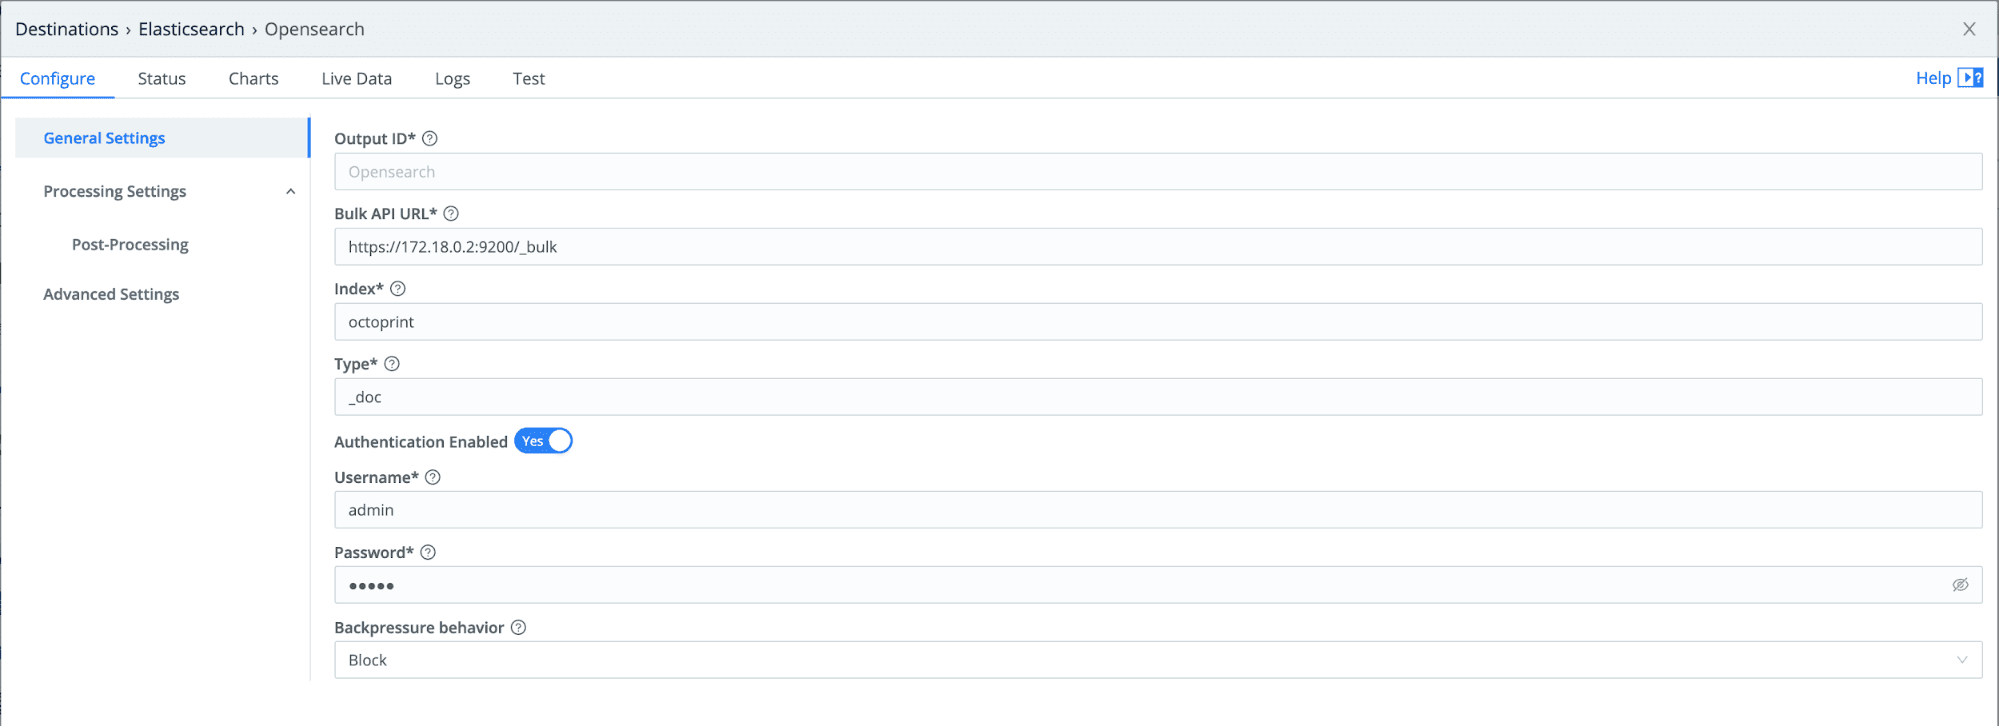Open Post-Processing settings in the sidebar

click(130, 244)
